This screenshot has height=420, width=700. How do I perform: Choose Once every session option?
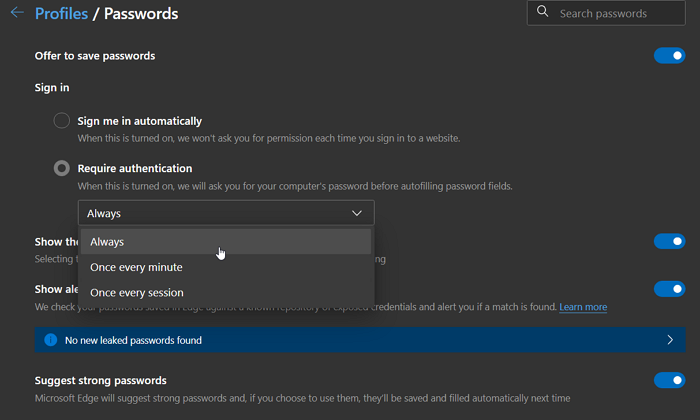[226, 293]
